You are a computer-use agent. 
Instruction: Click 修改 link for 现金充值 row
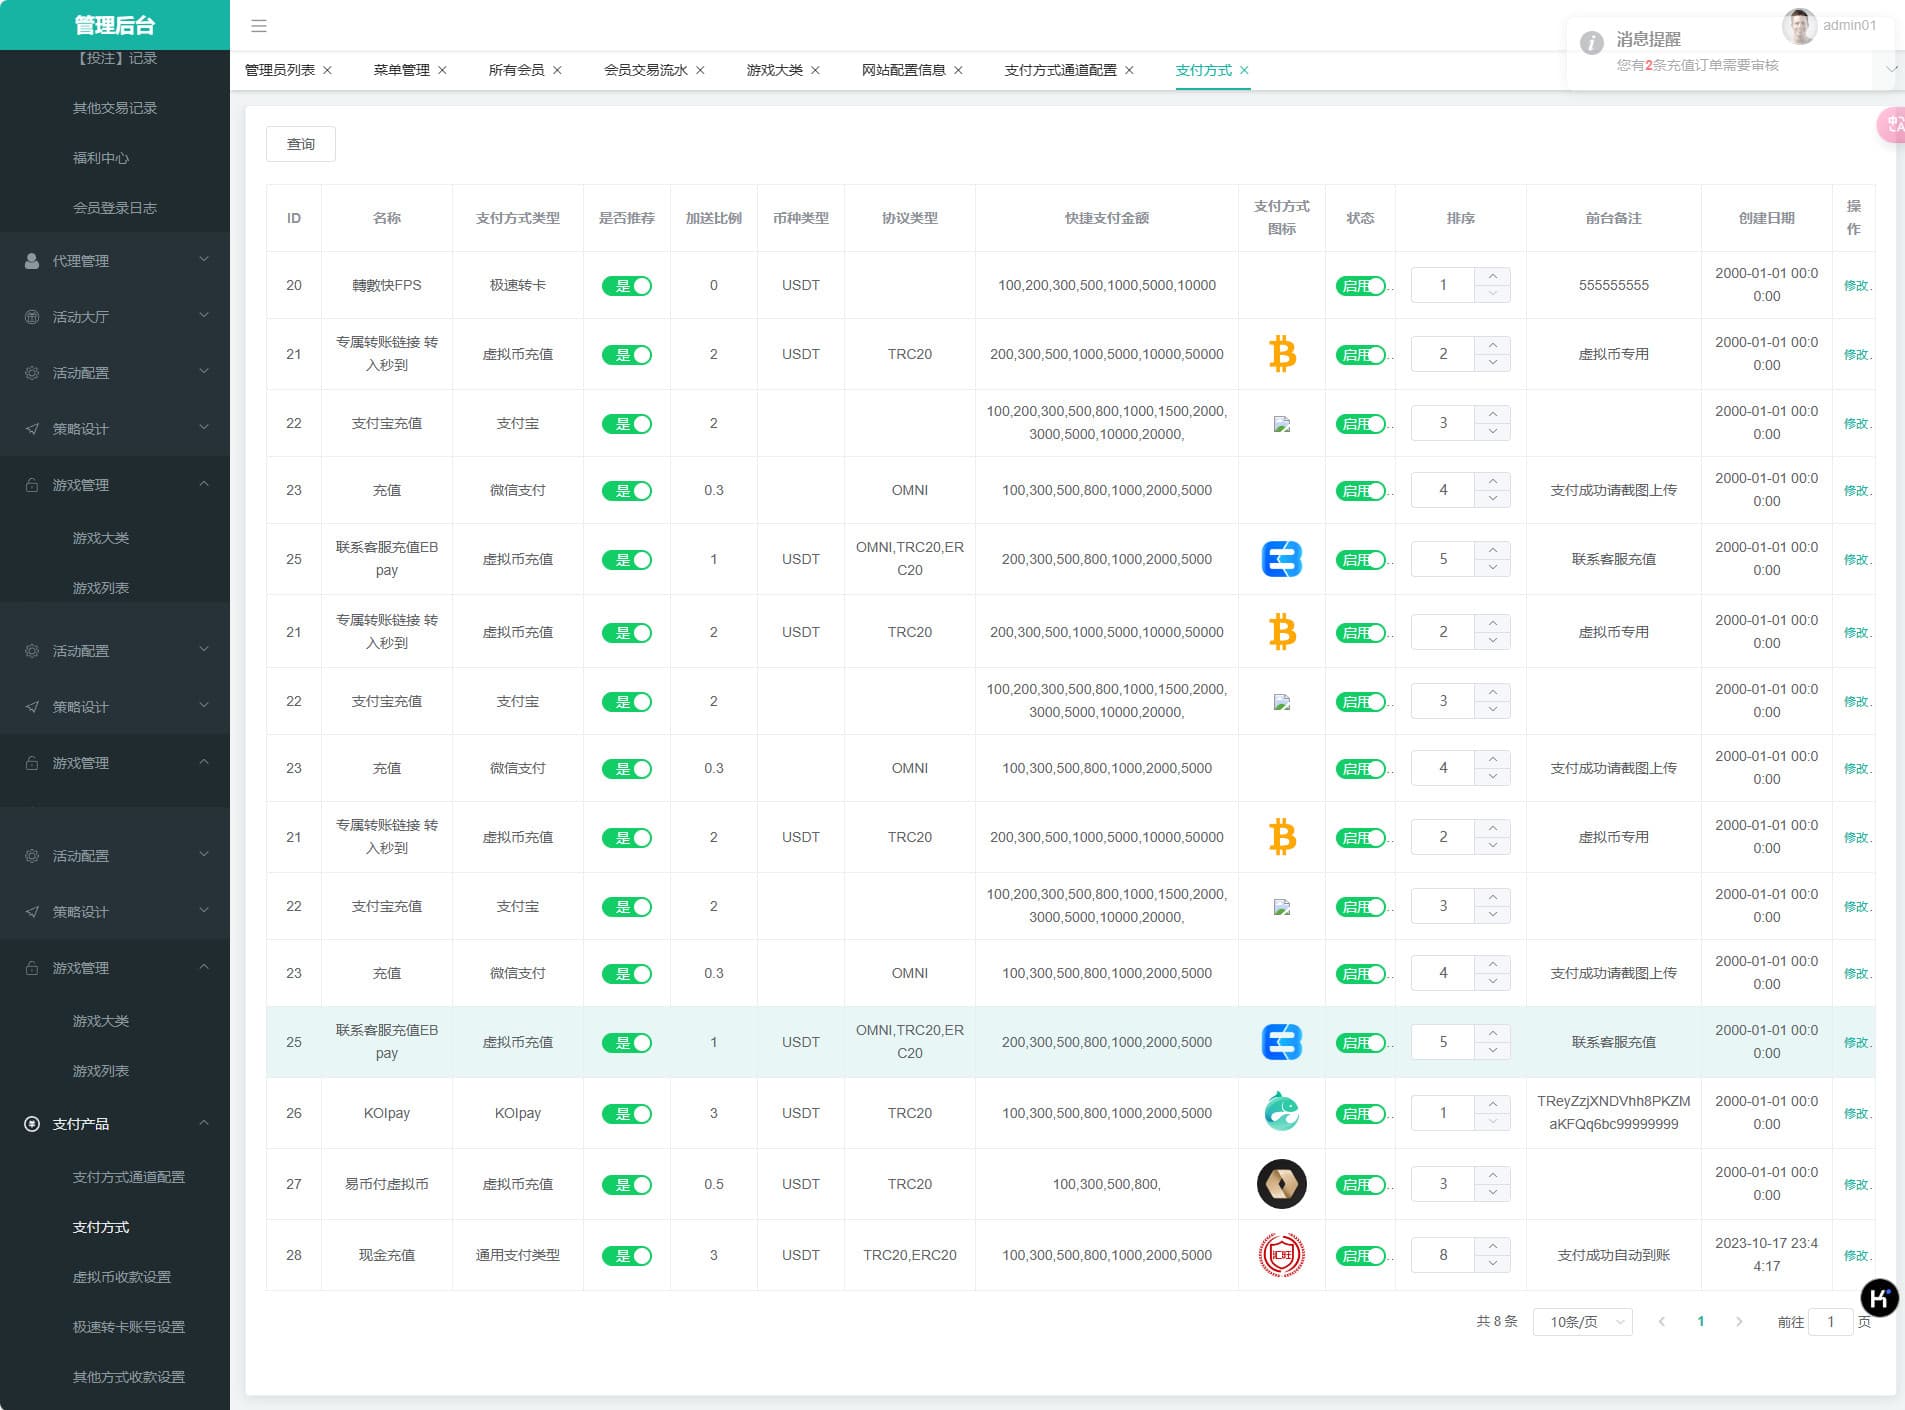tap(1855, 1255)
